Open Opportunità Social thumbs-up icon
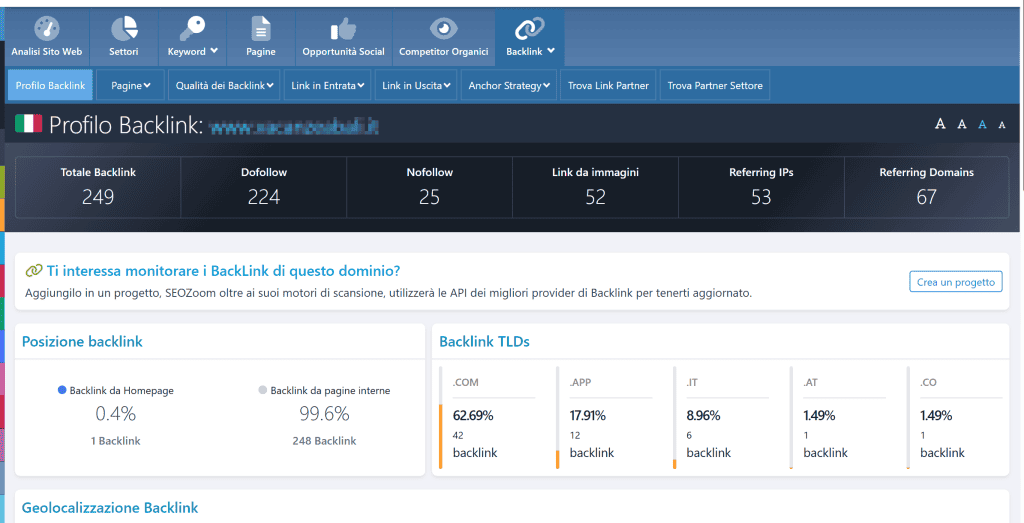 click(x=343, y=29)
